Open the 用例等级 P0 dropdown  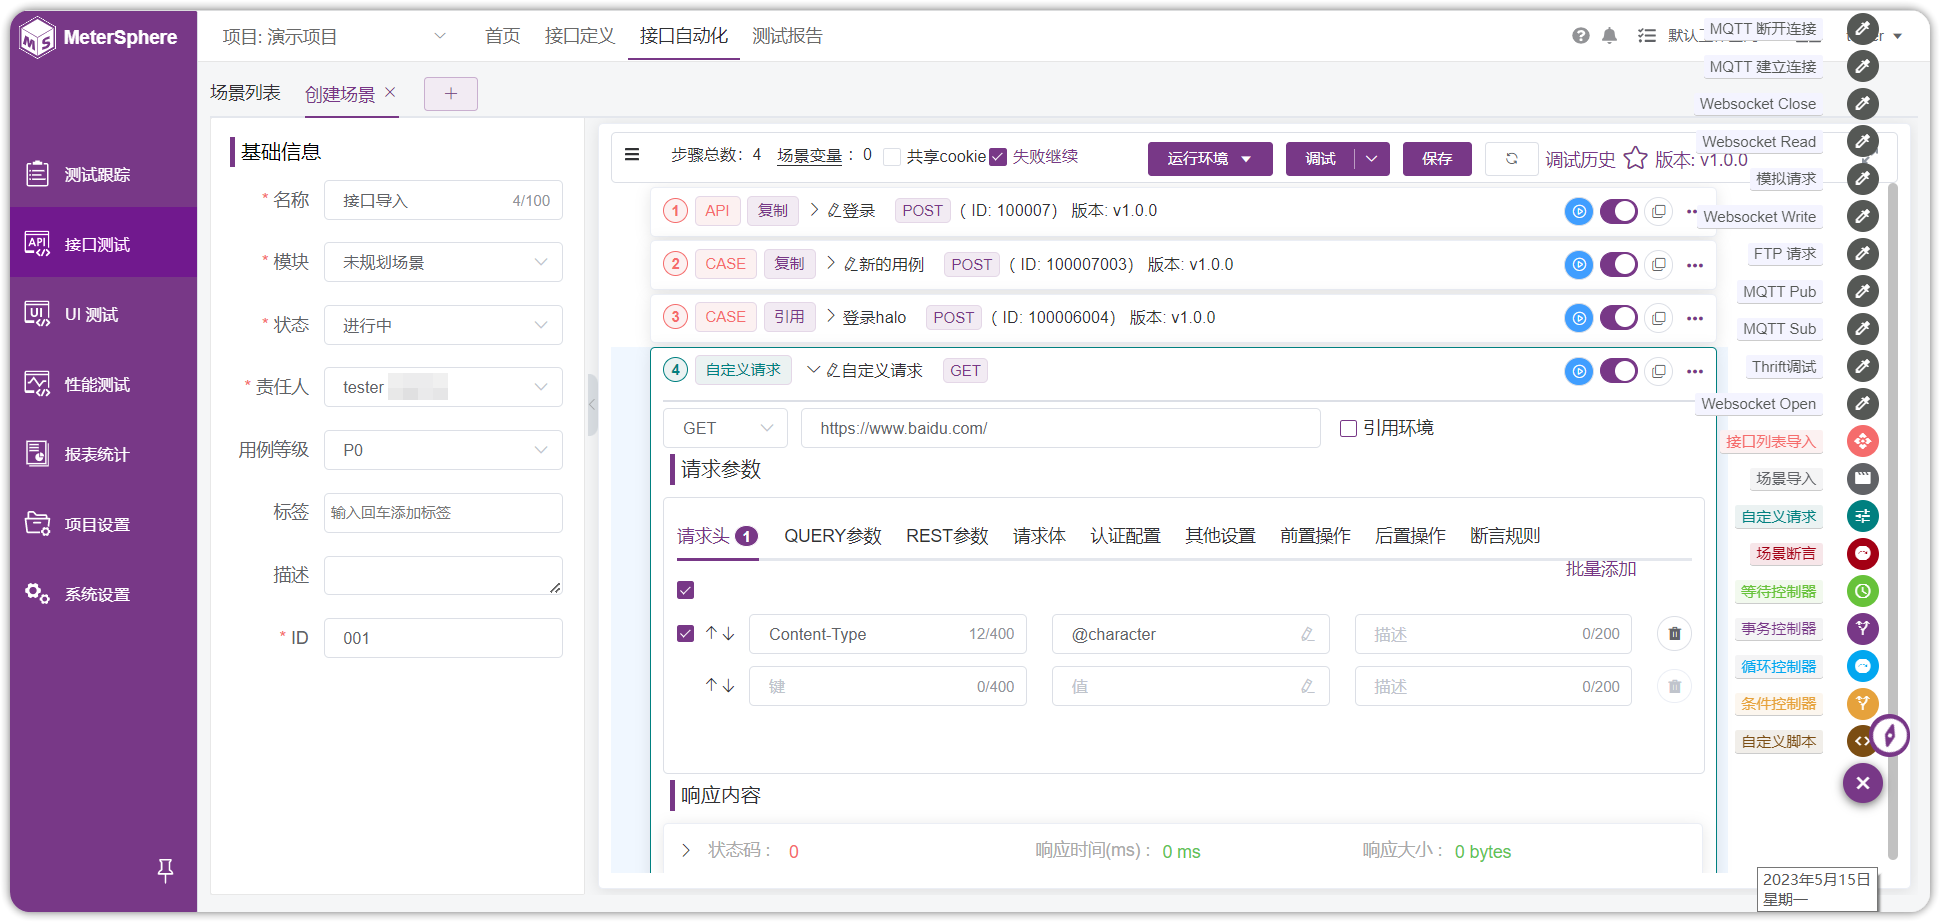coord(443,450)
